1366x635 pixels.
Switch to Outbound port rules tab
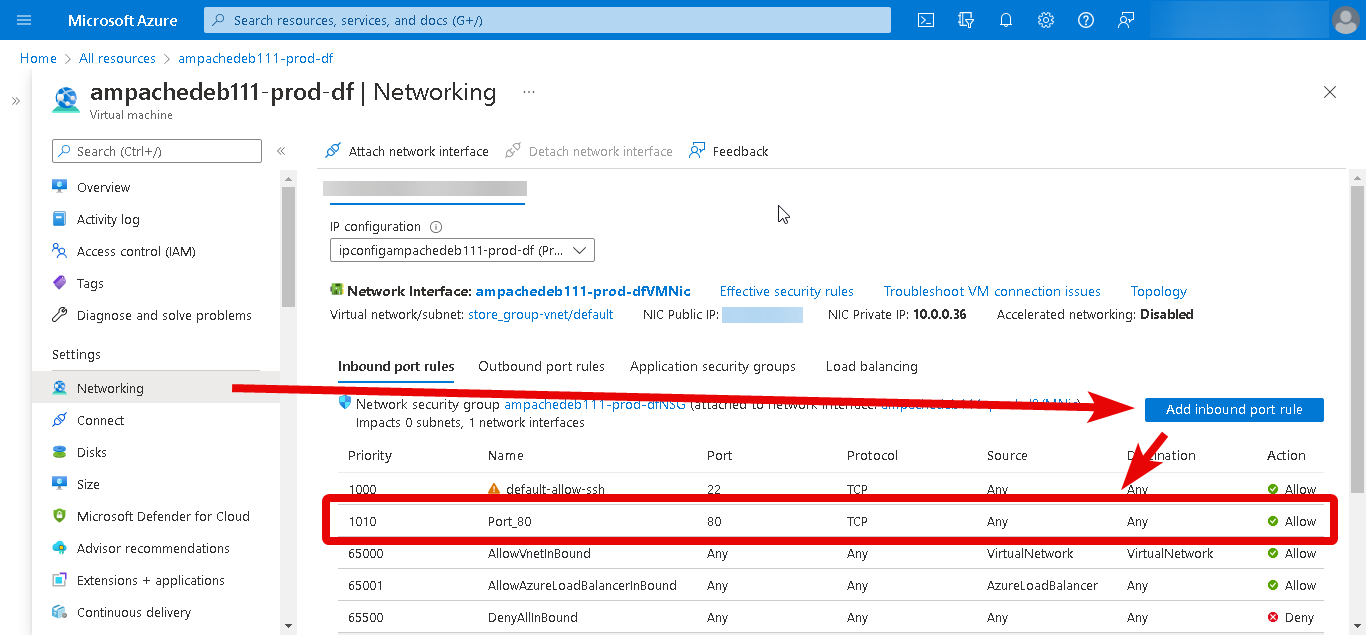pyautogui.click(x=541, y=366)
